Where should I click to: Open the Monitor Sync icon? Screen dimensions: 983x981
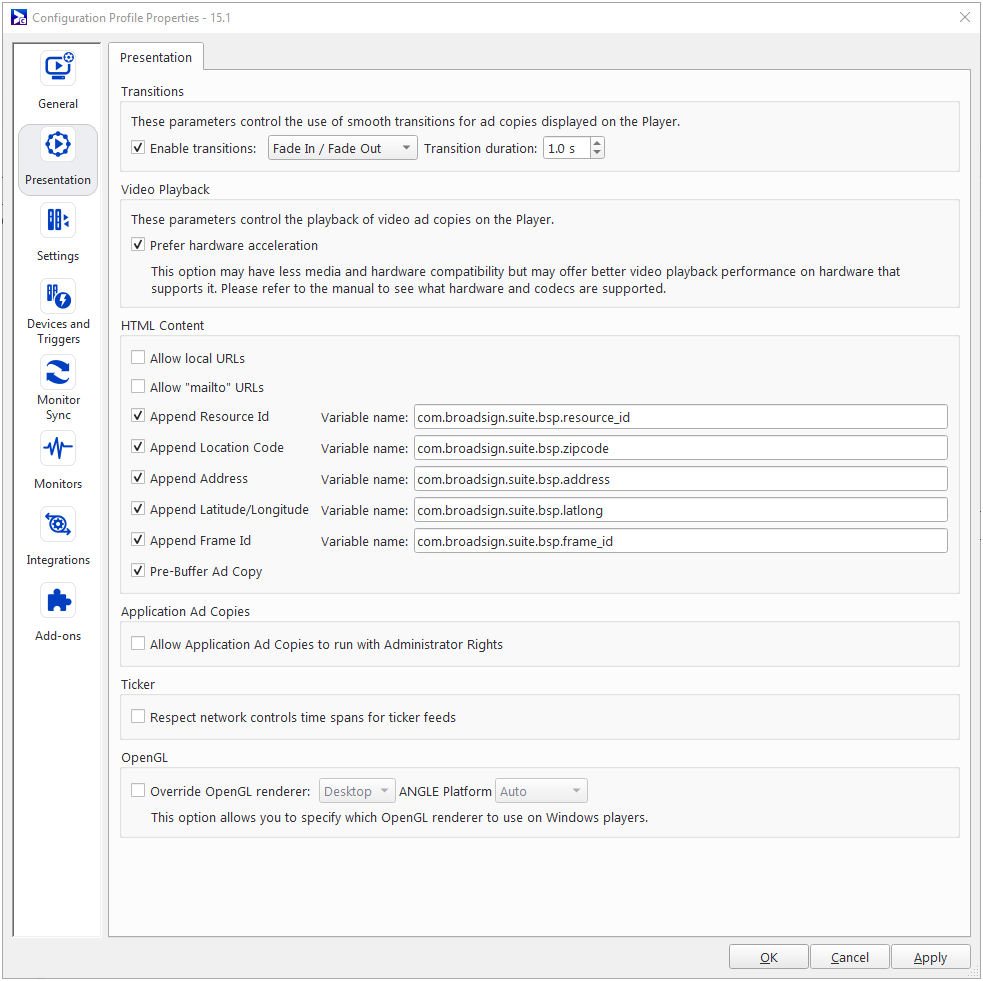point(58,373)
